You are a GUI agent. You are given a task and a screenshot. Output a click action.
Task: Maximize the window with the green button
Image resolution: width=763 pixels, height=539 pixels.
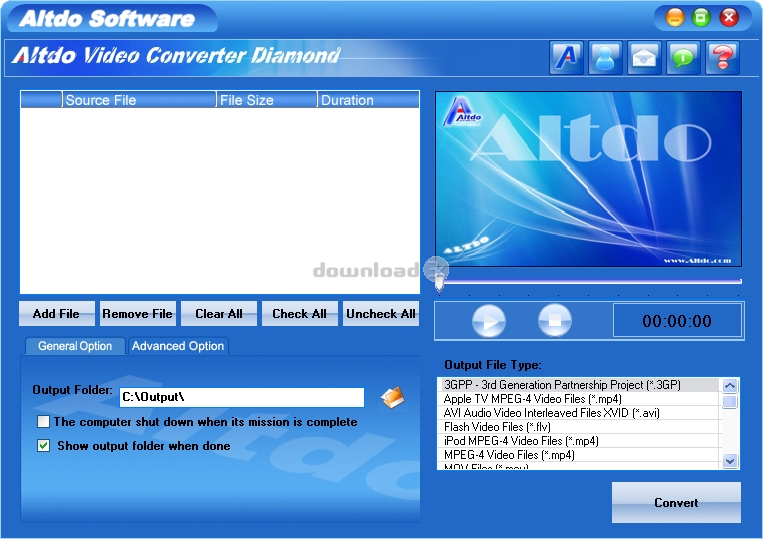(x=701, y=18)
